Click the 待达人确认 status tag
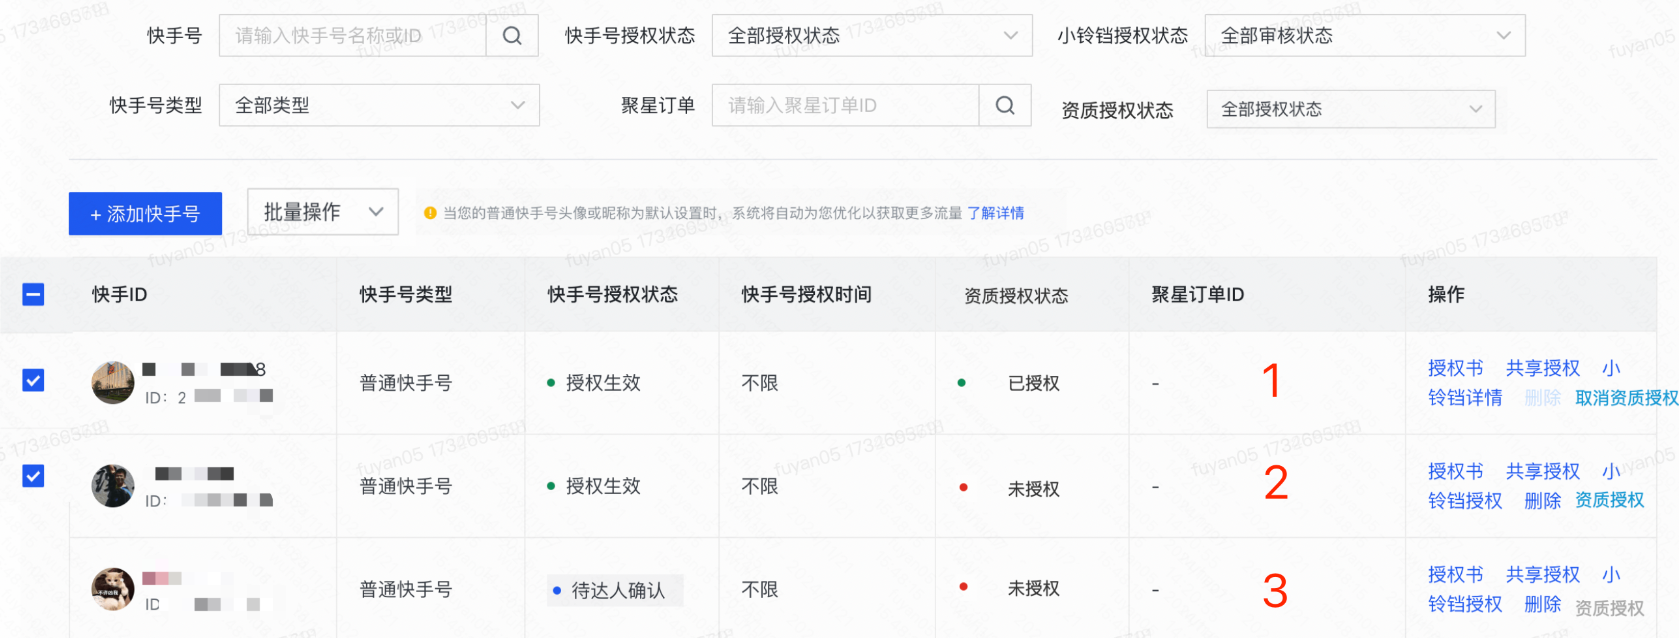The width and height of the screenshot is (1679, 638). pos(615,590)
